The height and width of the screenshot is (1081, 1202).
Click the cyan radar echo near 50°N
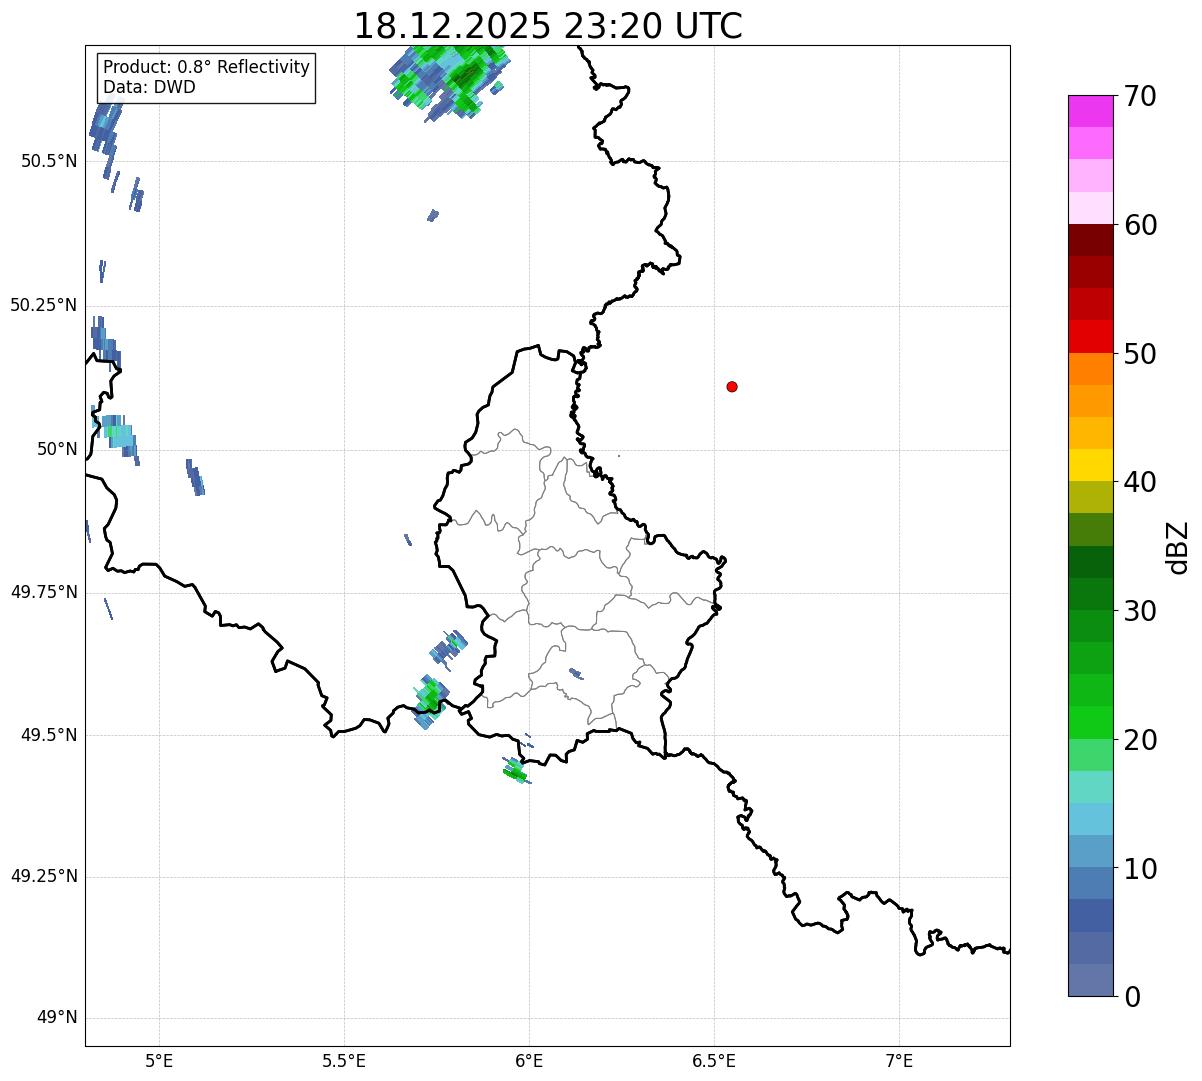119,437
